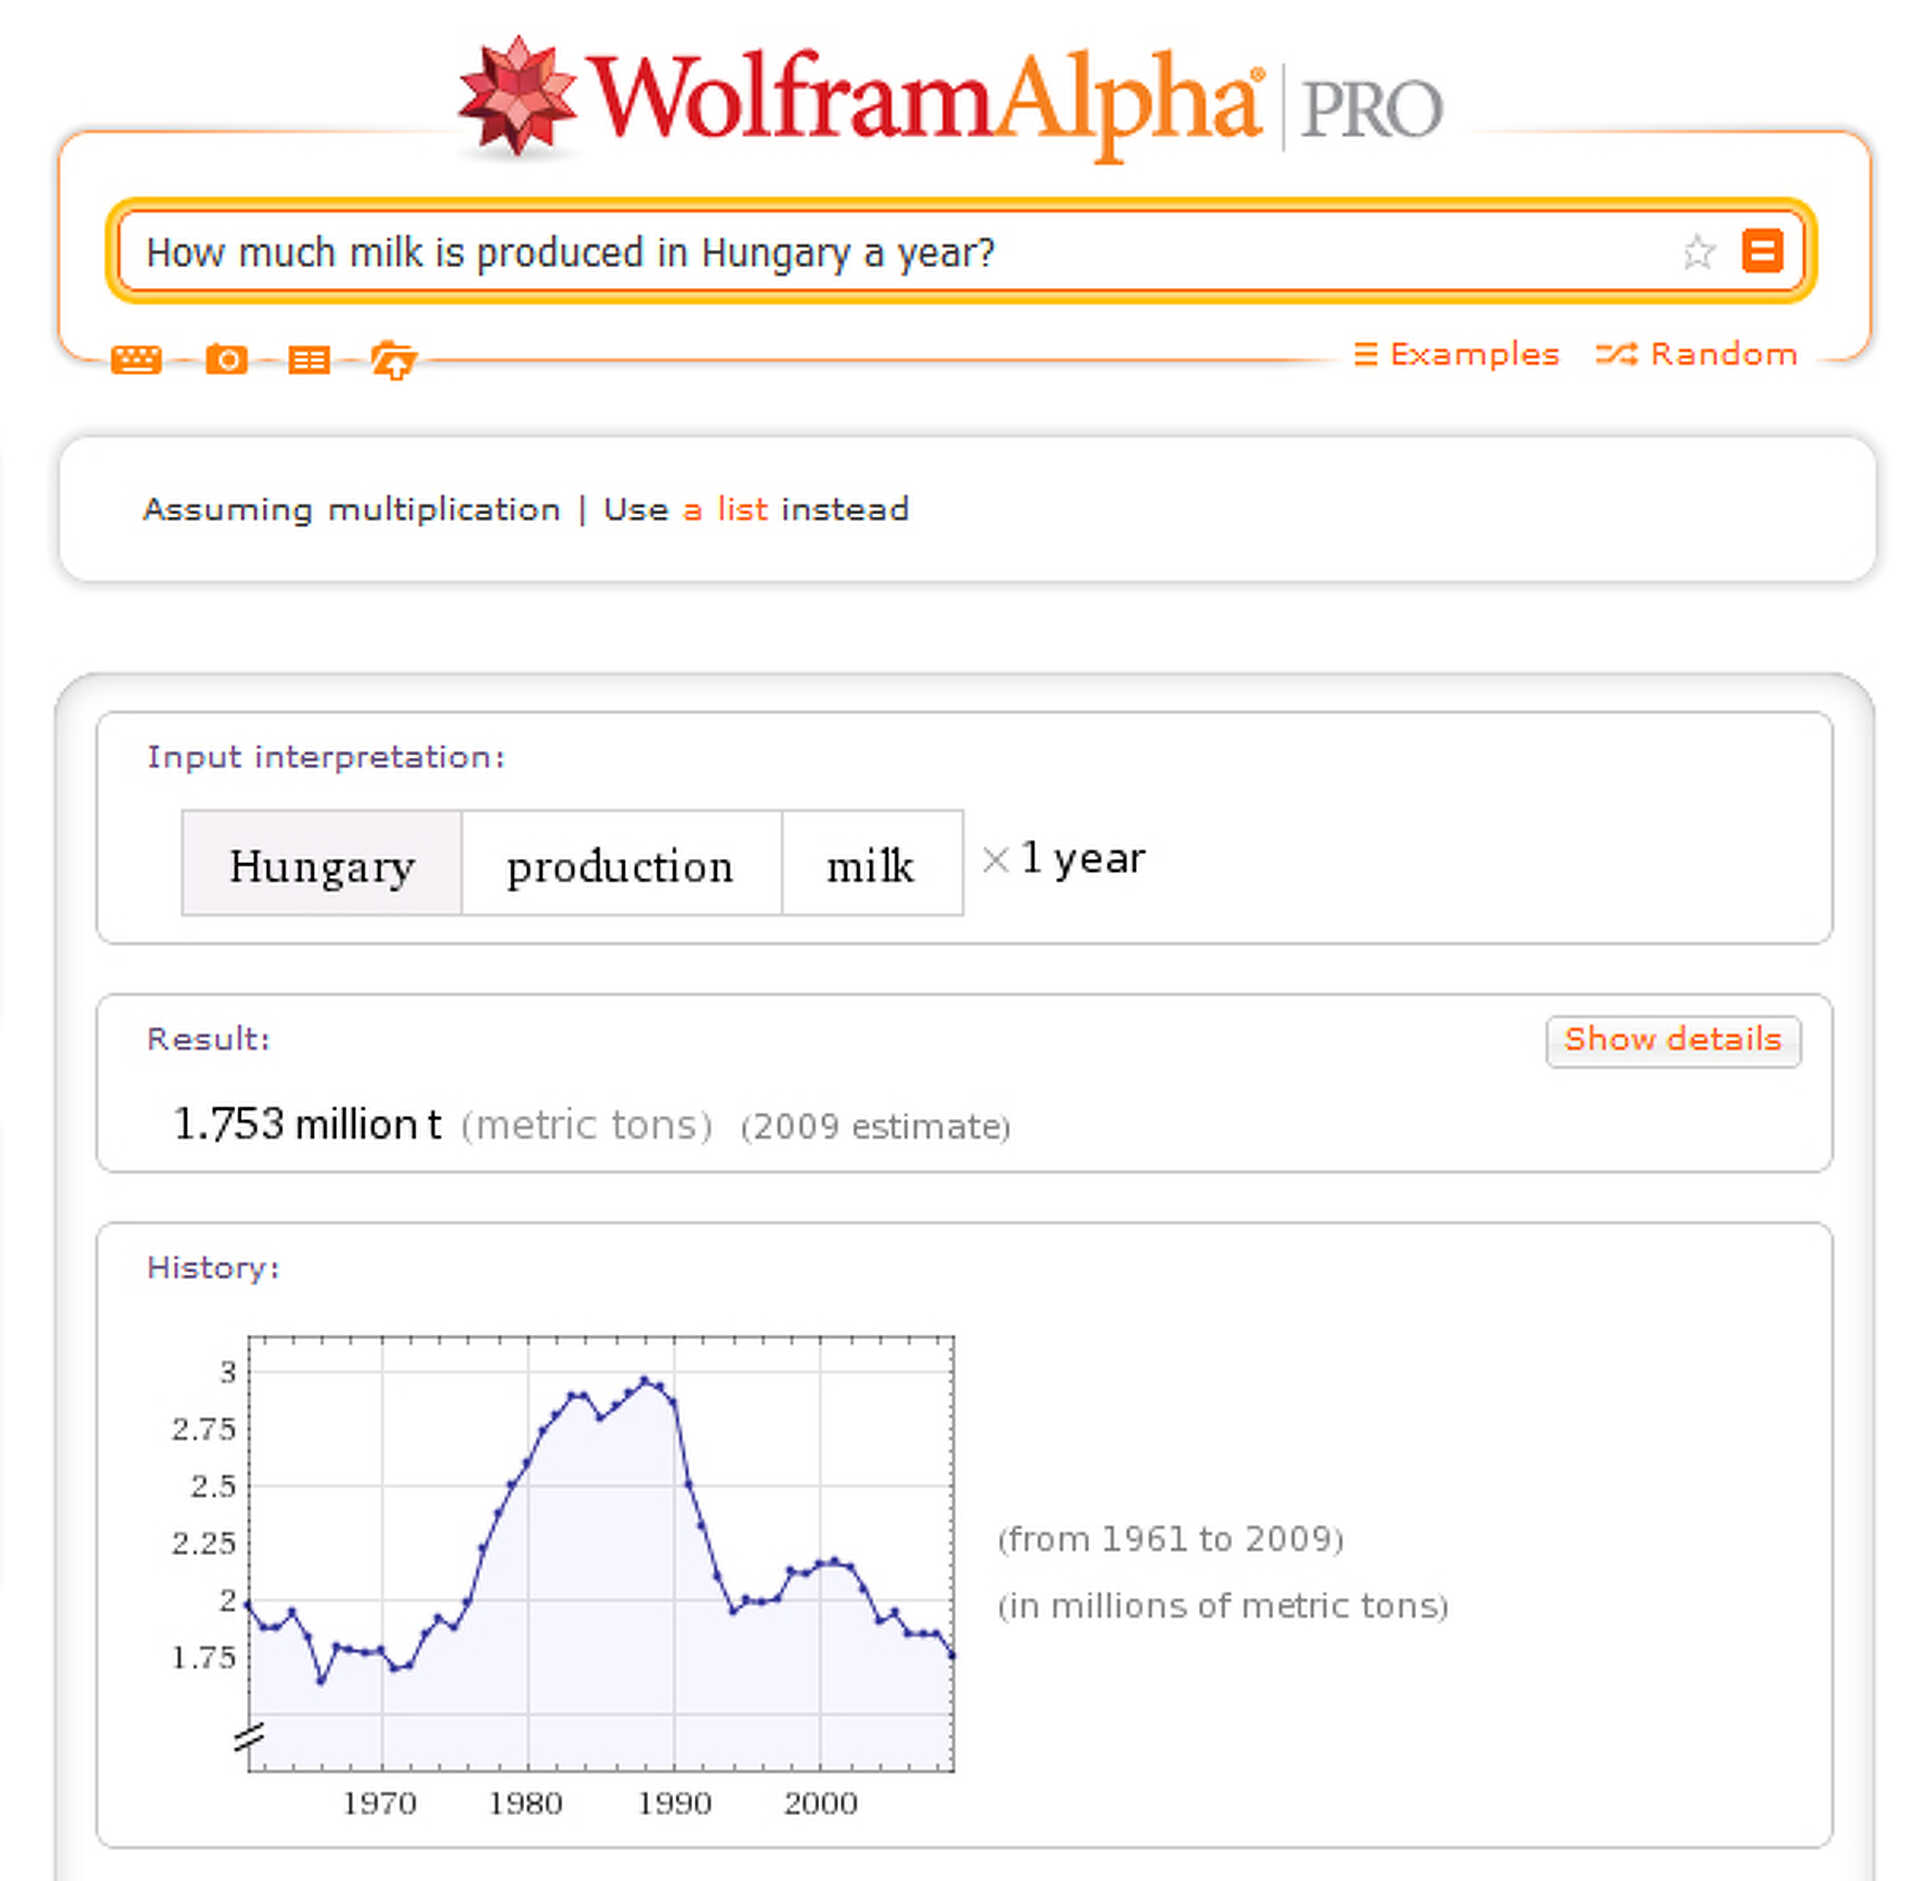Click the production cell in interpretation
Image resolution: width=1920 pixels, height=1881 pixels.
point(620,864)
